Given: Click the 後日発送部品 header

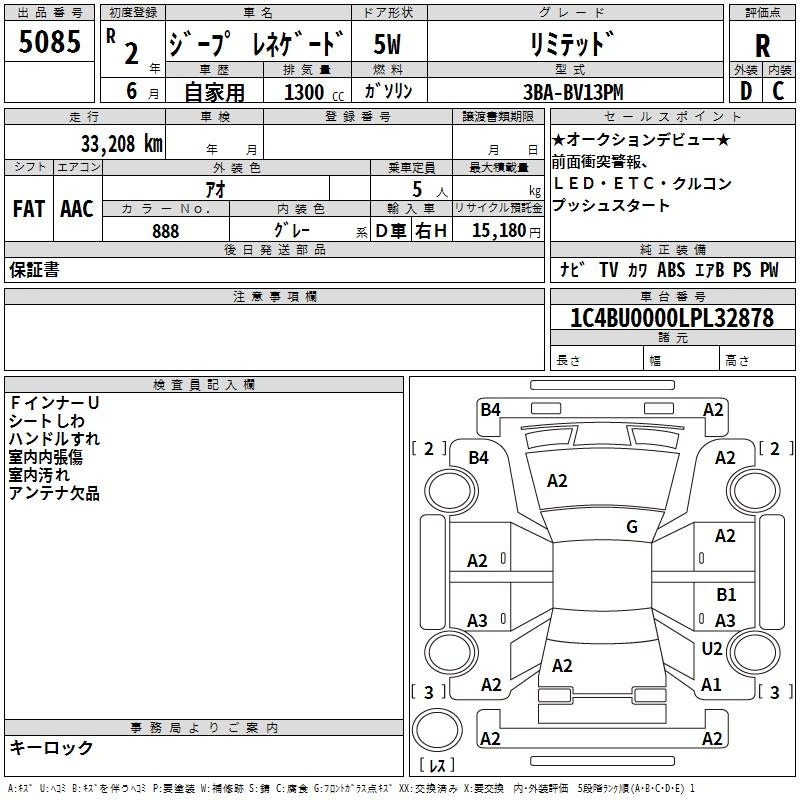Looking at the screenshot, I should (x=274, y=249).
